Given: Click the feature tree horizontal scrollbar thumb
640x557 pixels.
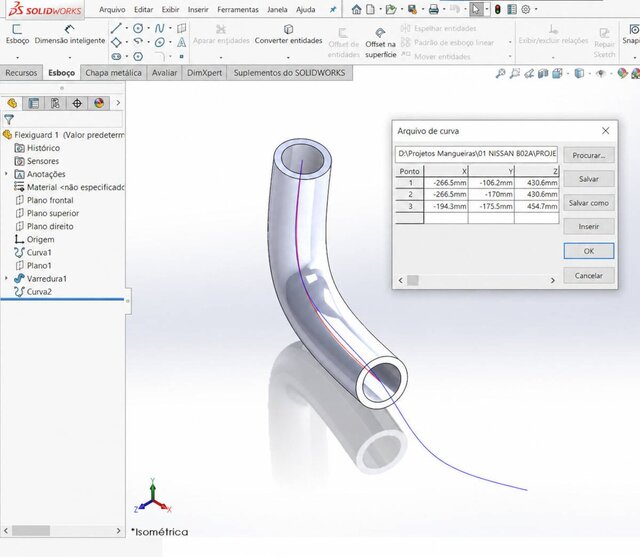Looking at the screenshot, I should click(x=31, y=531).
